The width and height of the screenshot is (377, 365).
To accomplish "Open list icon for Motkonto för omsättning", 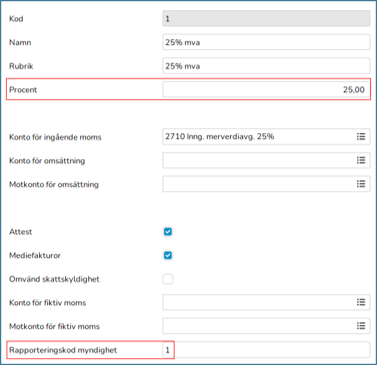I will click(x=361, y=184).
